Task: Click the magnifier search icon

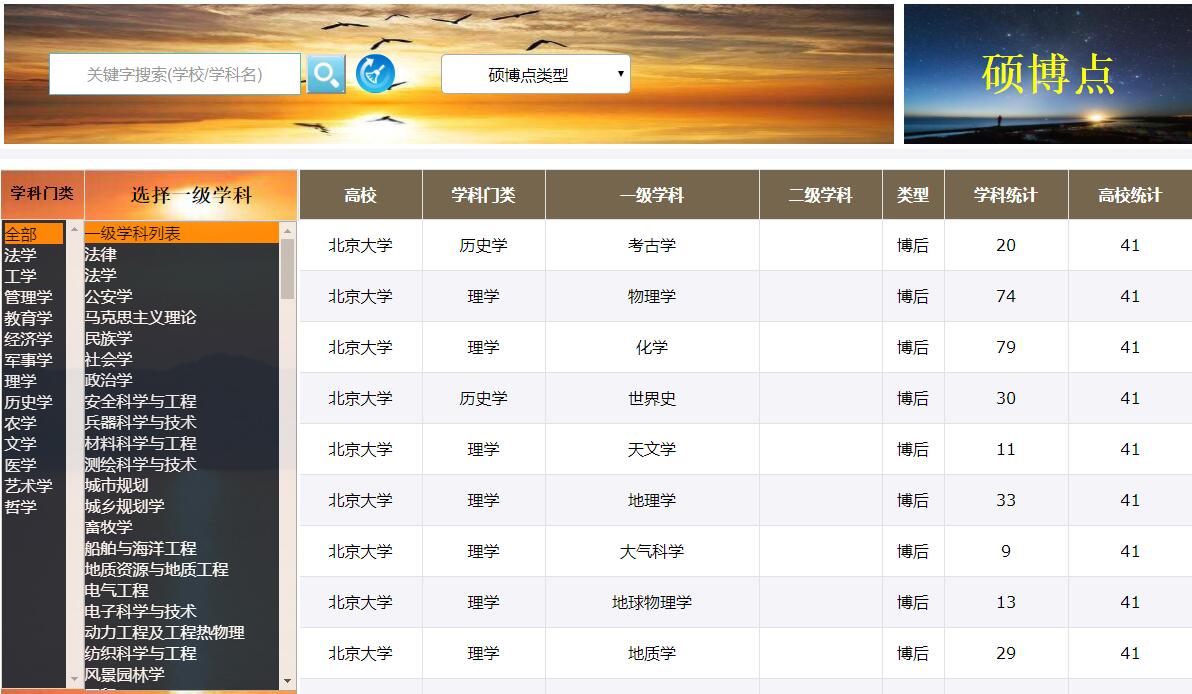Action: click(x=325, y=74)
